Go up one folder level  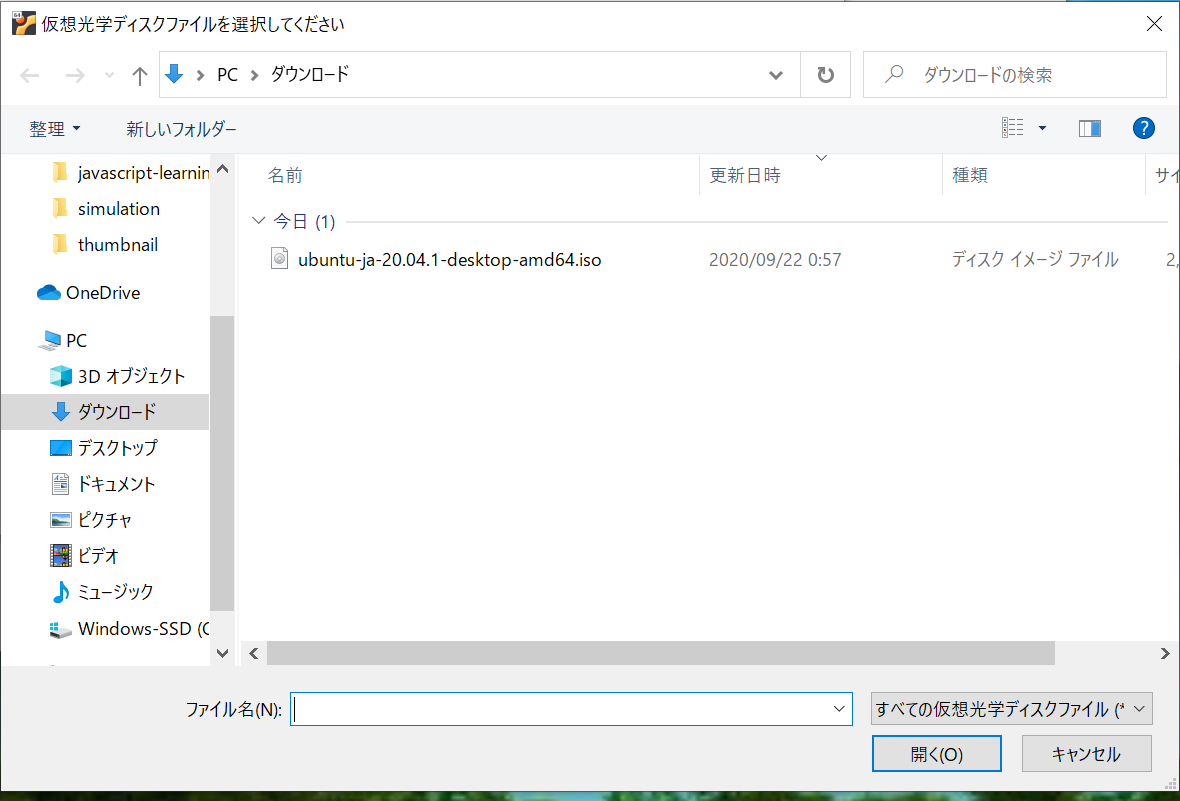(139, 75)
